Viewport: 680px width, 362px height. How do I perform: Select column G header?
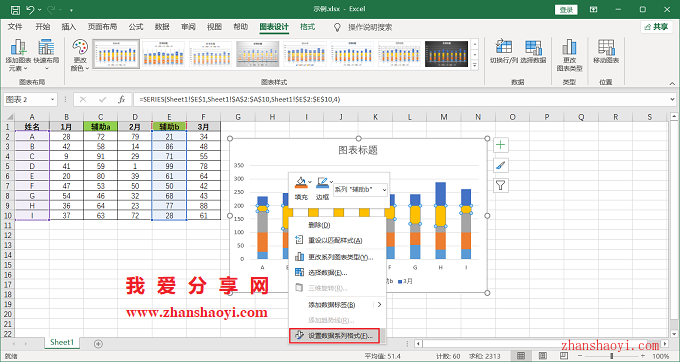[238, 117]
